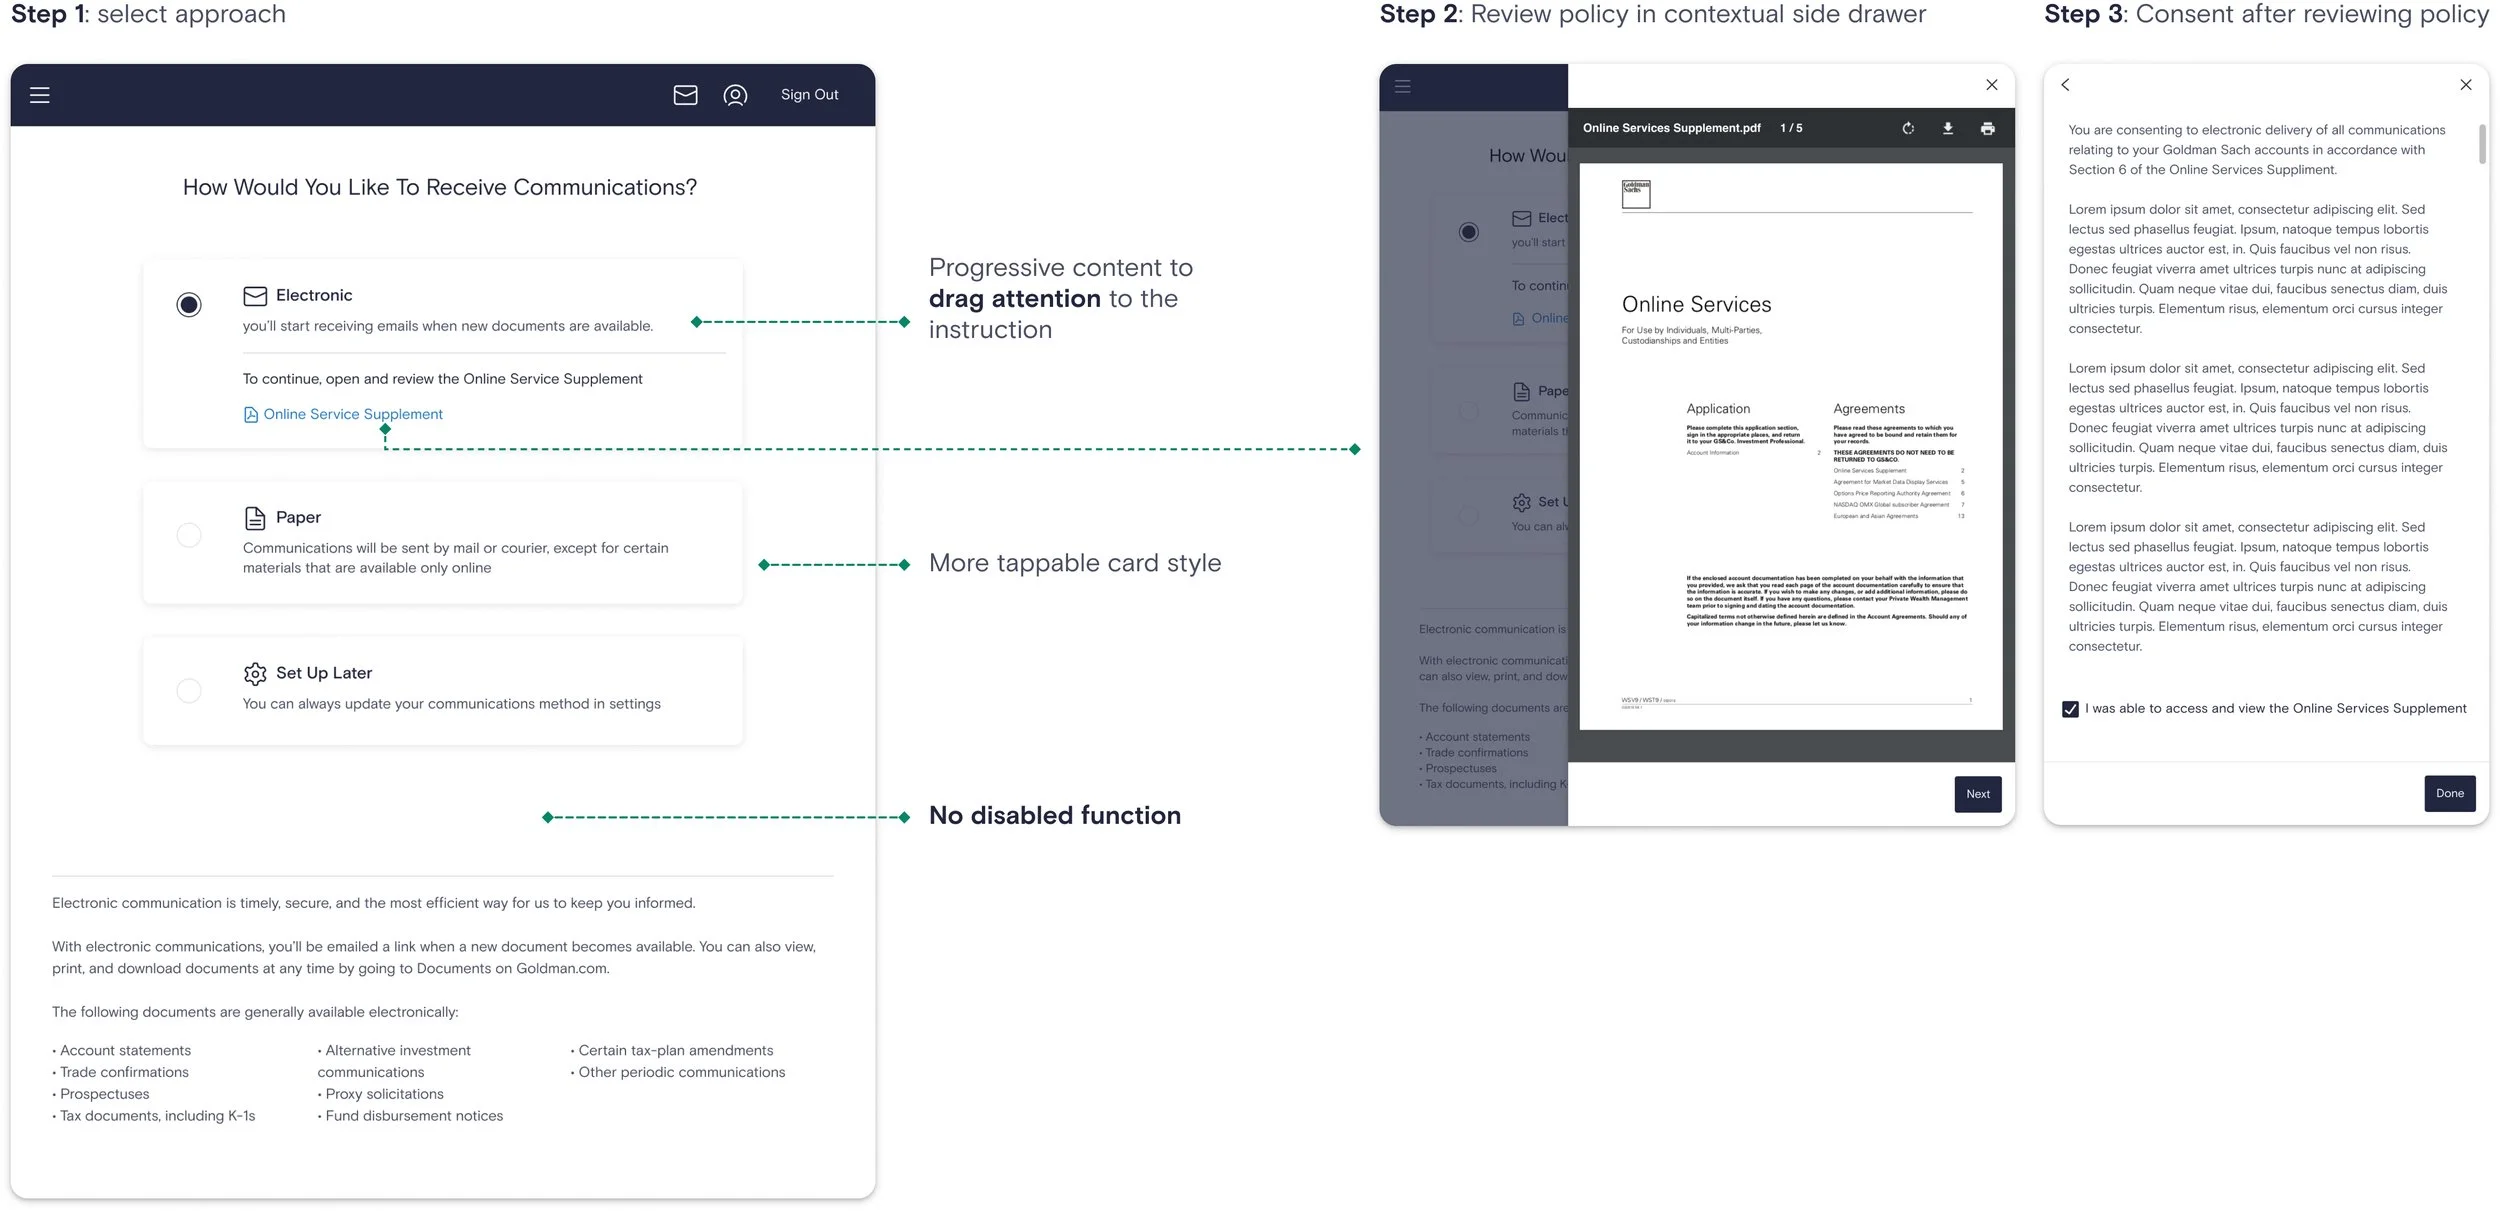
Task: Close the PDF side drawer with the X
Action: (x=1991, y=85)
